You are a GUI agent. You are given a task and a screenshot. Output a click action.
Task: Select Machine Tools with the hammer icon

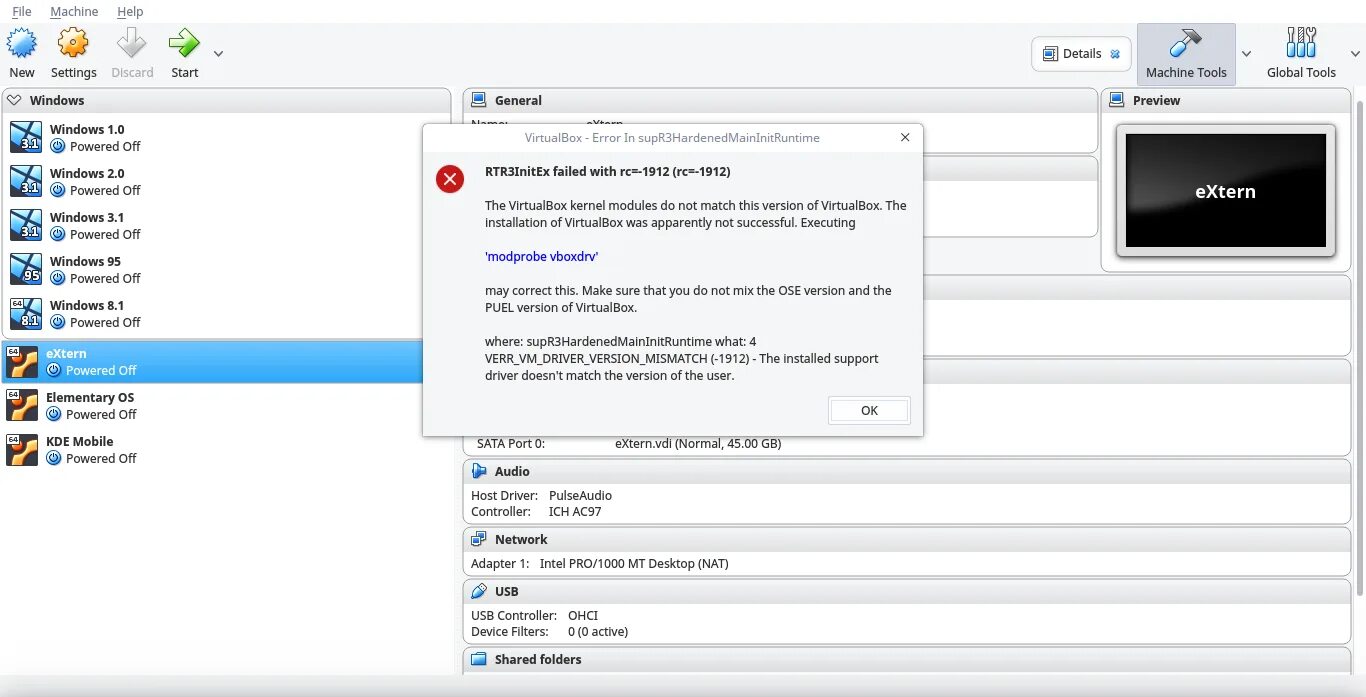[x=1186, y=54]
